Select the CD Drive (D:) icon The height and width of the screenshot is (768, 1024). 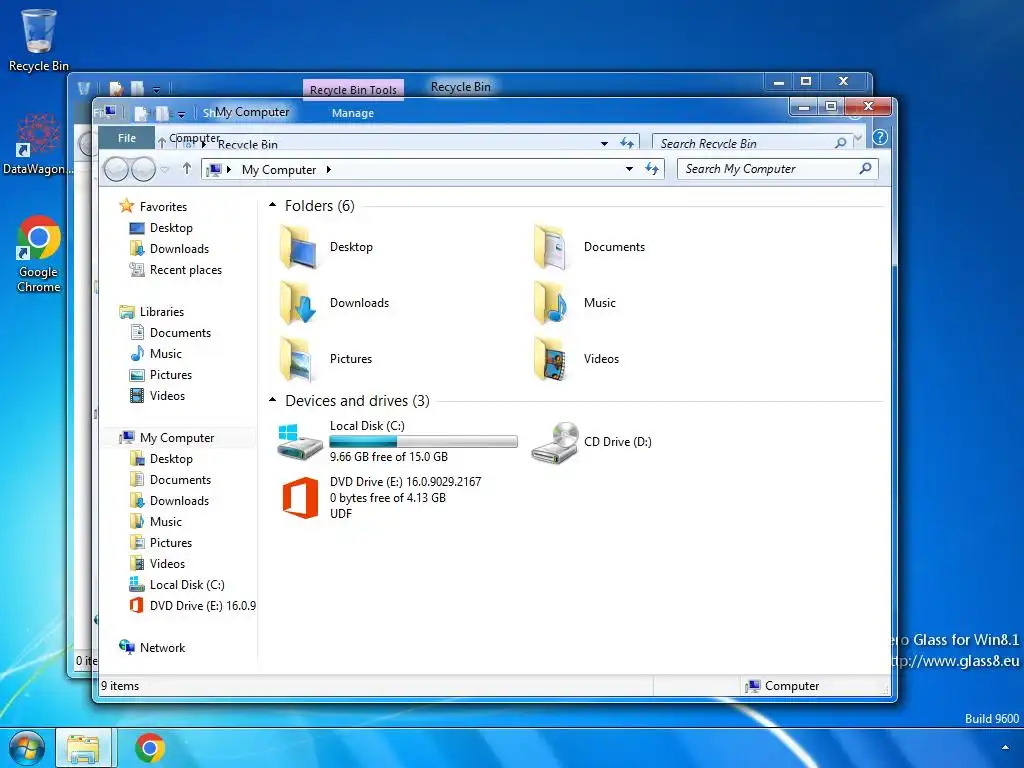[554, 442]
